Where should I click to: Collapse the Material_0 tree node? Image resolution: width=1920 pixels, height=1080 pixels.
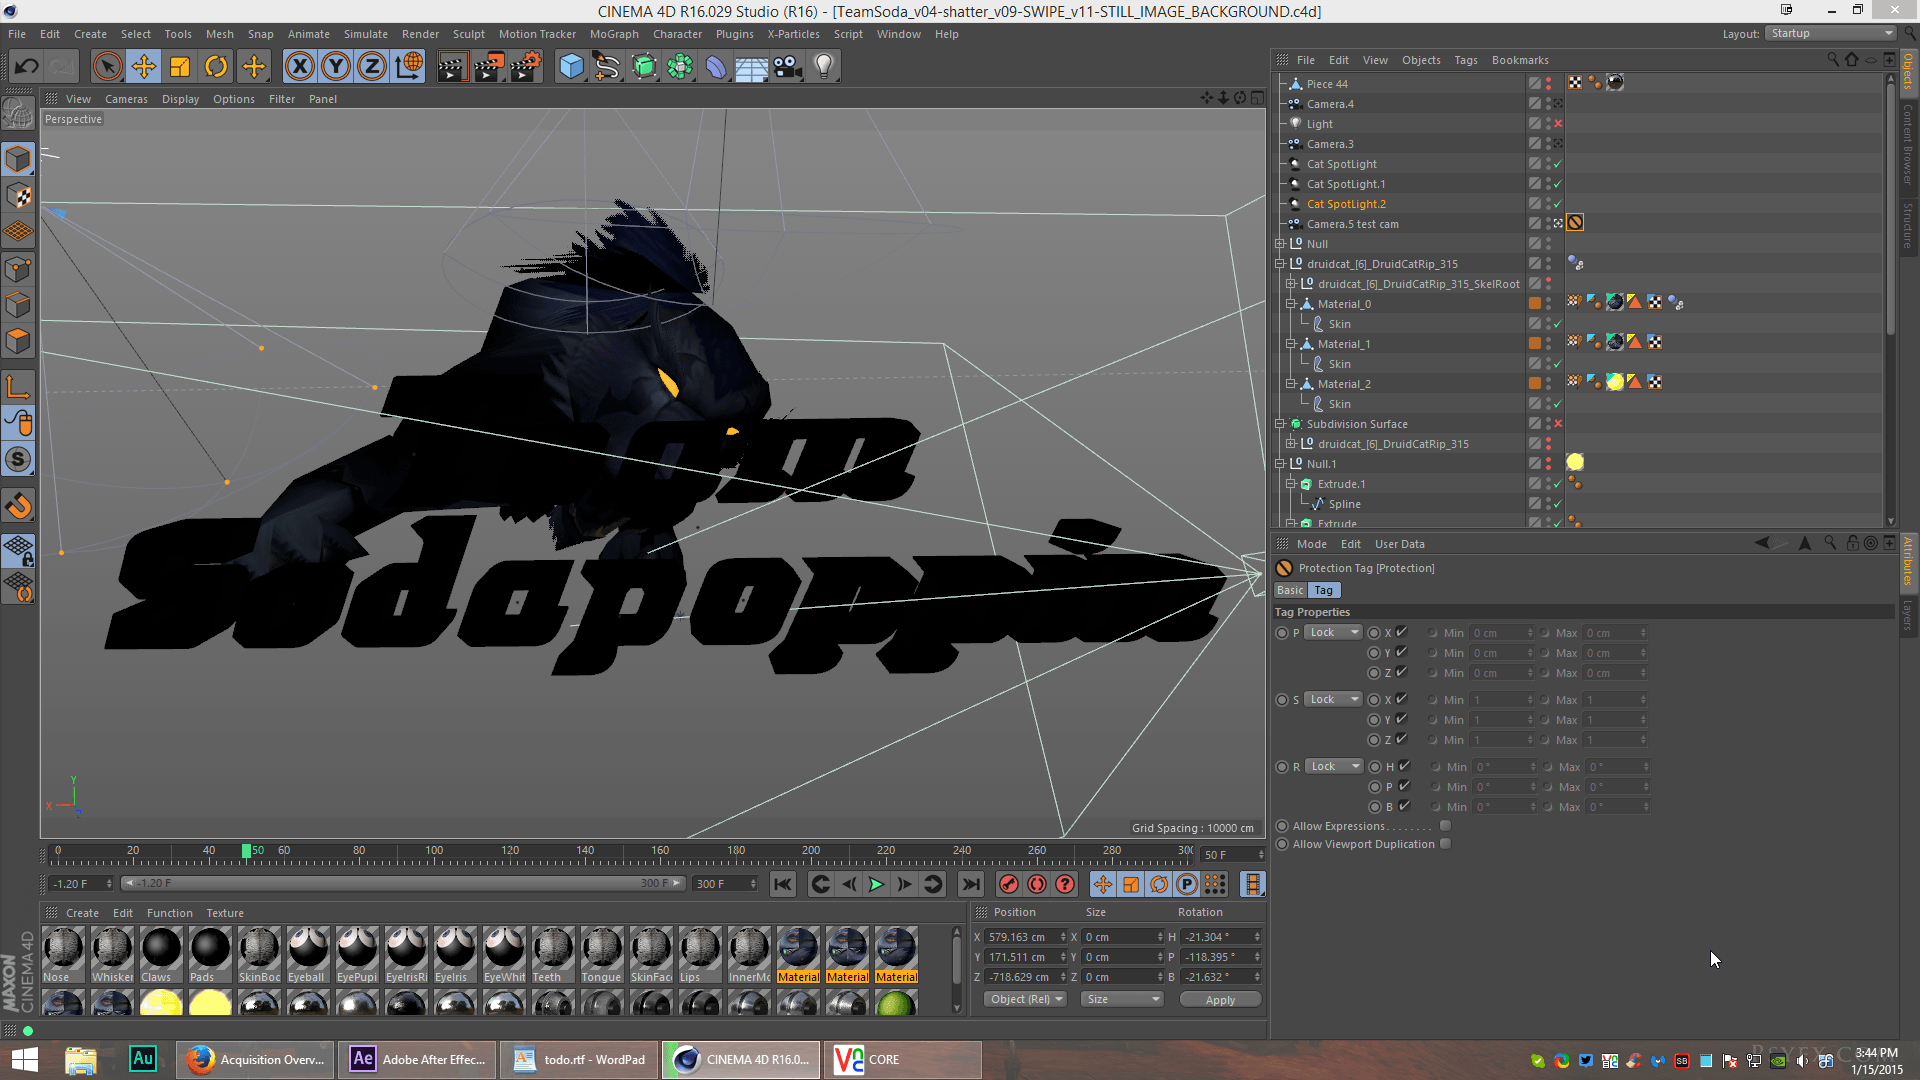(x=1291, y=304)
